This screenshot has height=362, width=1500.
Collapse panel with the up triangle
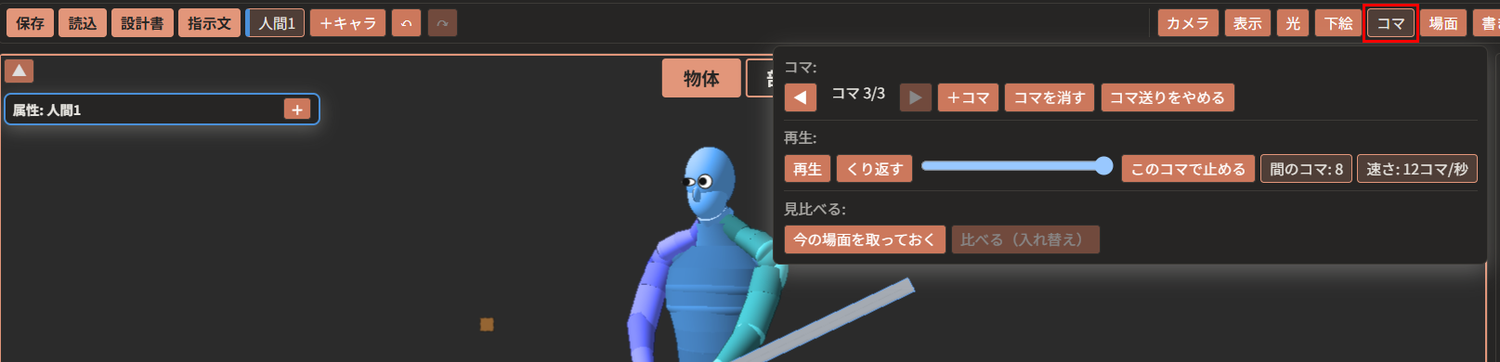(20, 71)
